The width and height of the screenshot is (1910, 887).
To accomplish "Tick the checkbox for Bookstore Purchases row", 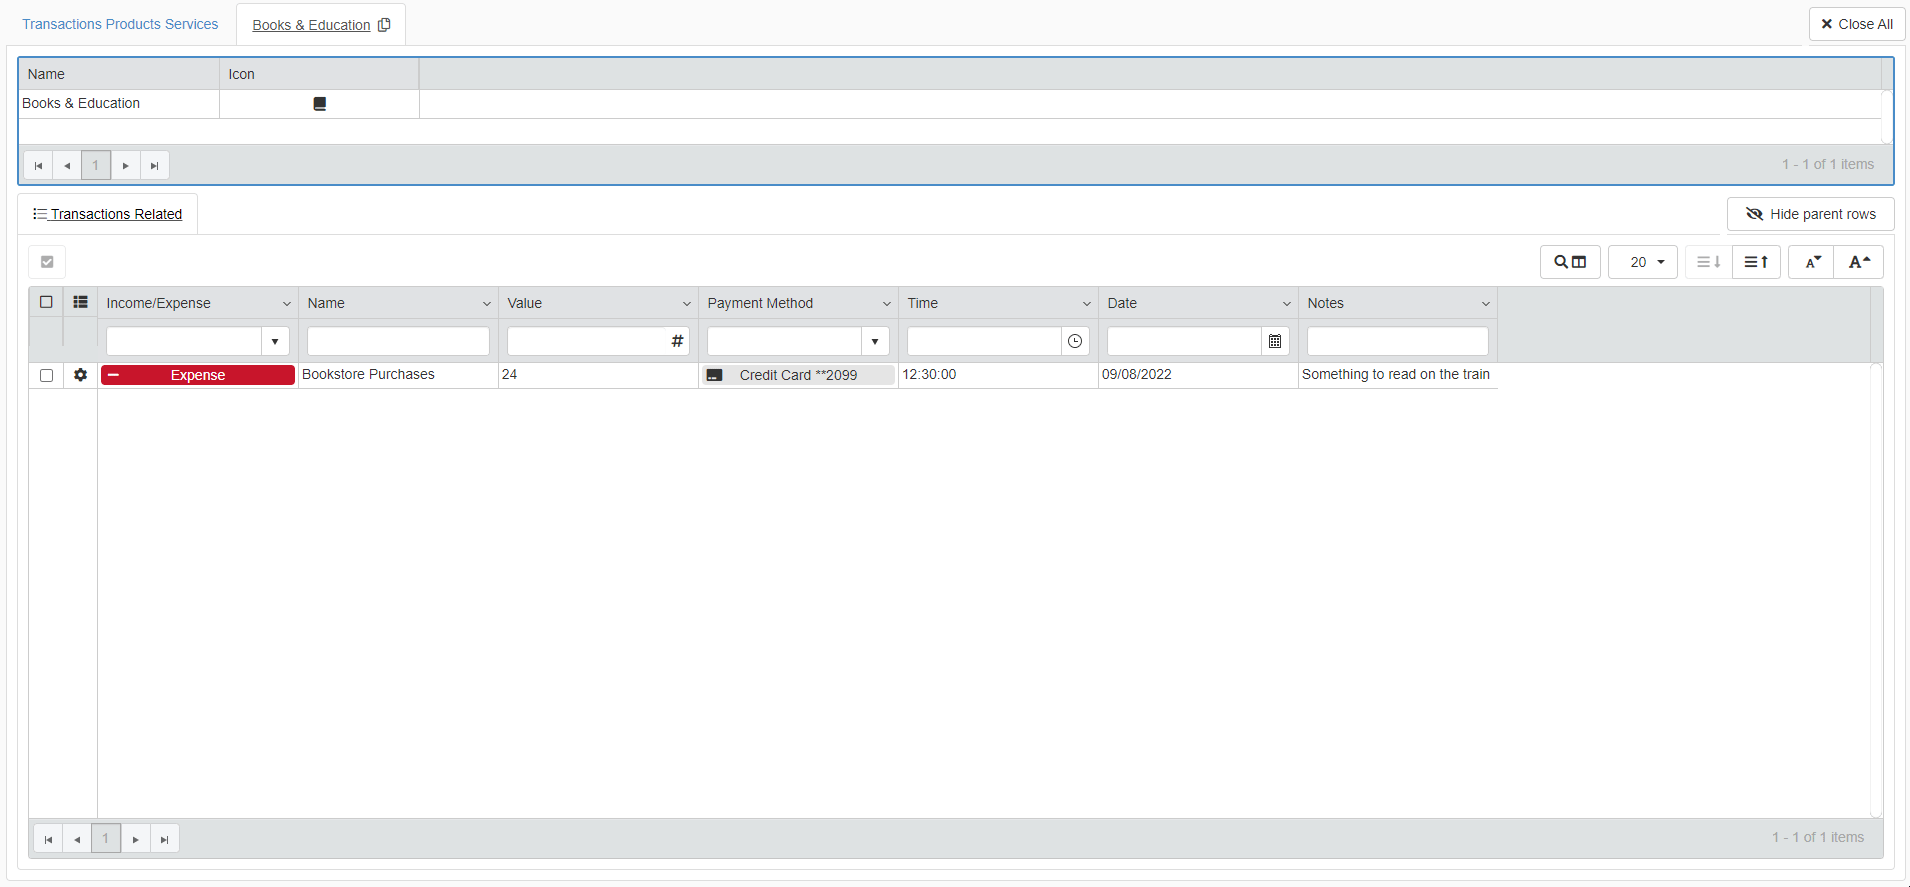I will click(46, 375).
